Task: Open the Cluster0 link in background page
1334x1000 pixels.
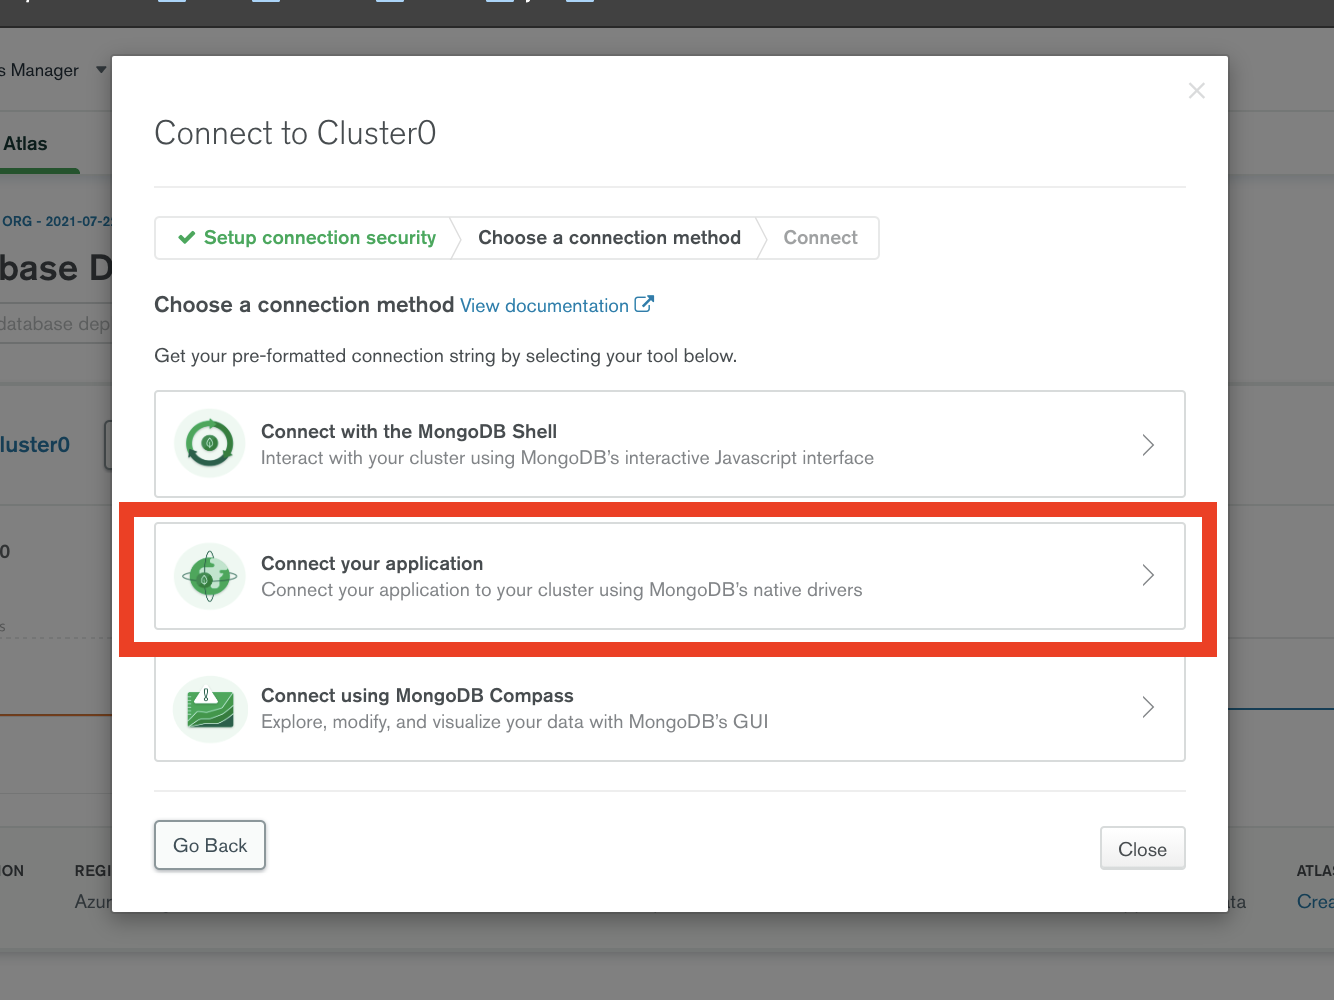Action: point(35,445)
